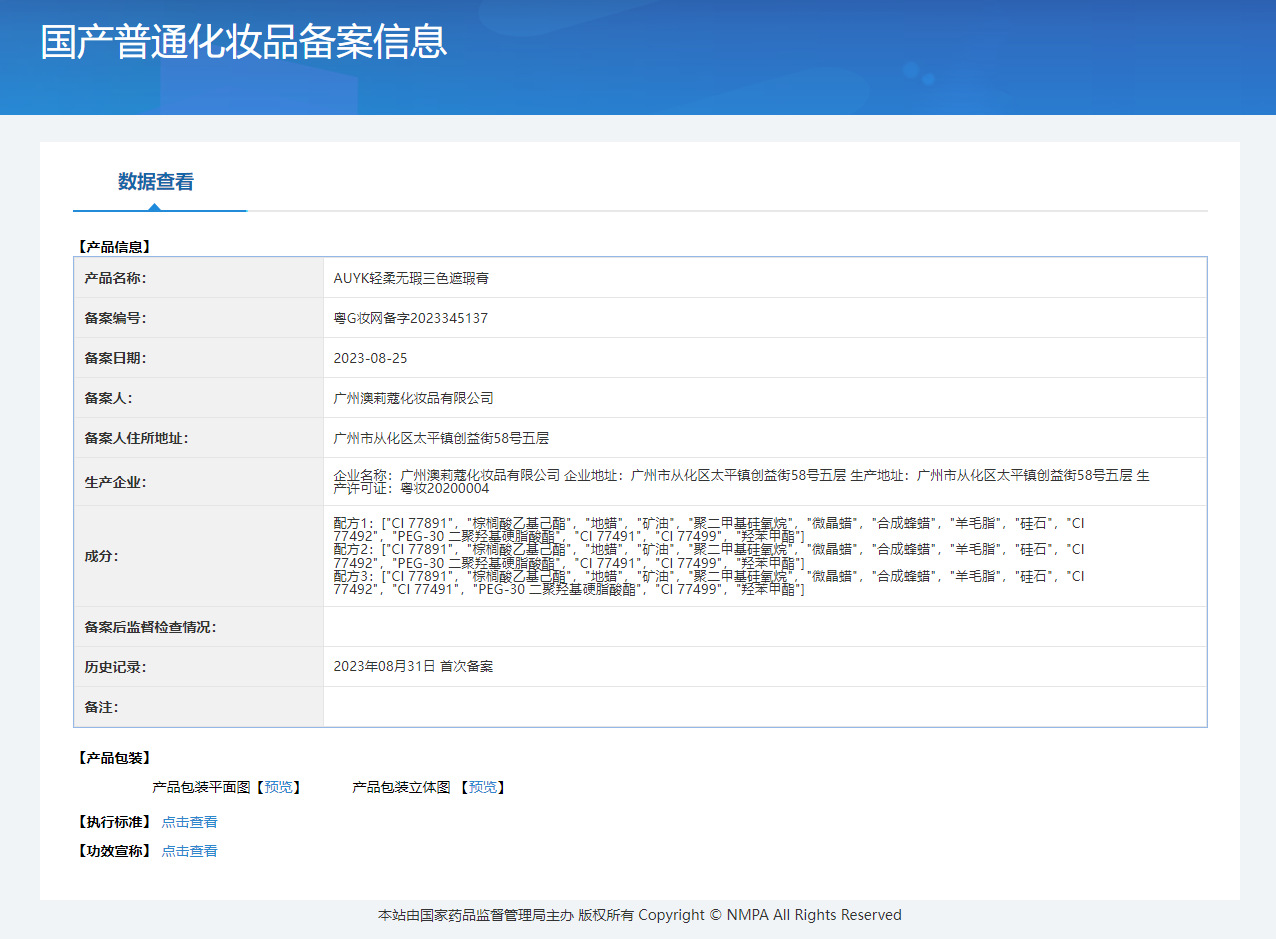Open 预览 for 产品包装立体图

click(483, 787)
